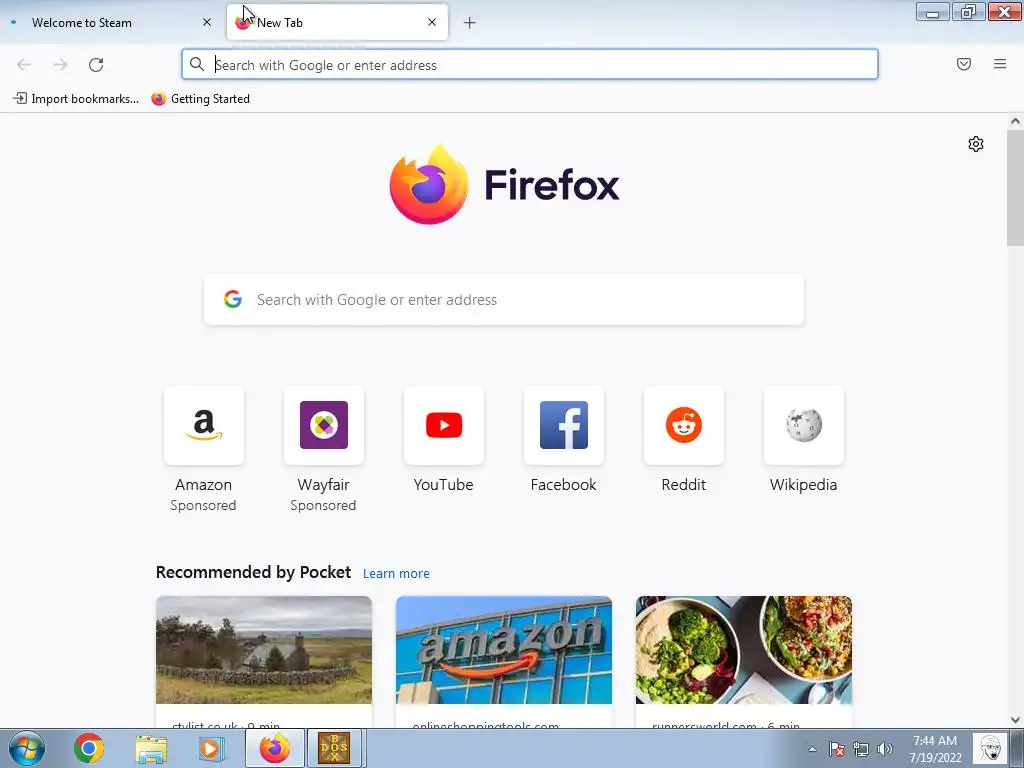This screenshot has width=1024, height=768.
Task: Open the Windows Start menu
Action: click(27, 748)
